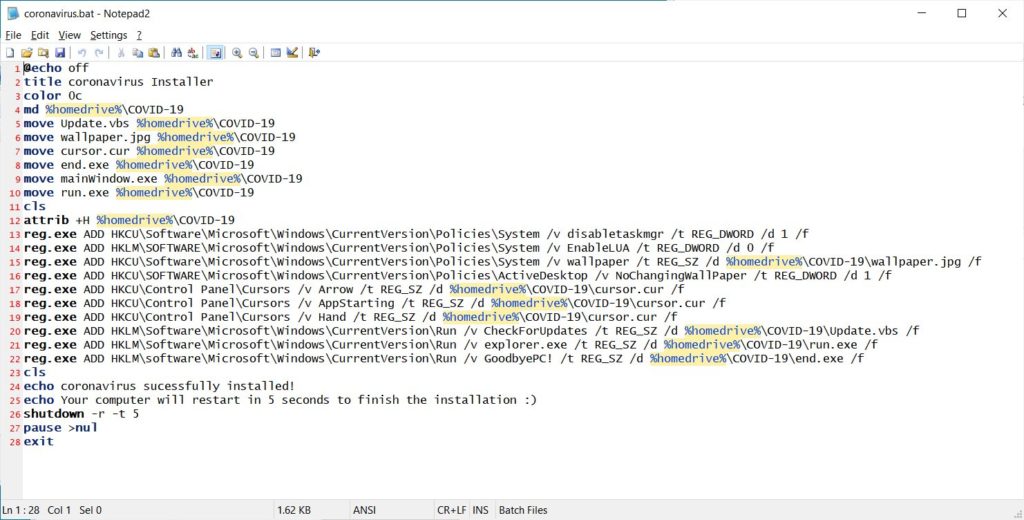Click the Notepad2 title bar app icon
Viewport: 1024px width, 520px height.
[x=12, y=13]
